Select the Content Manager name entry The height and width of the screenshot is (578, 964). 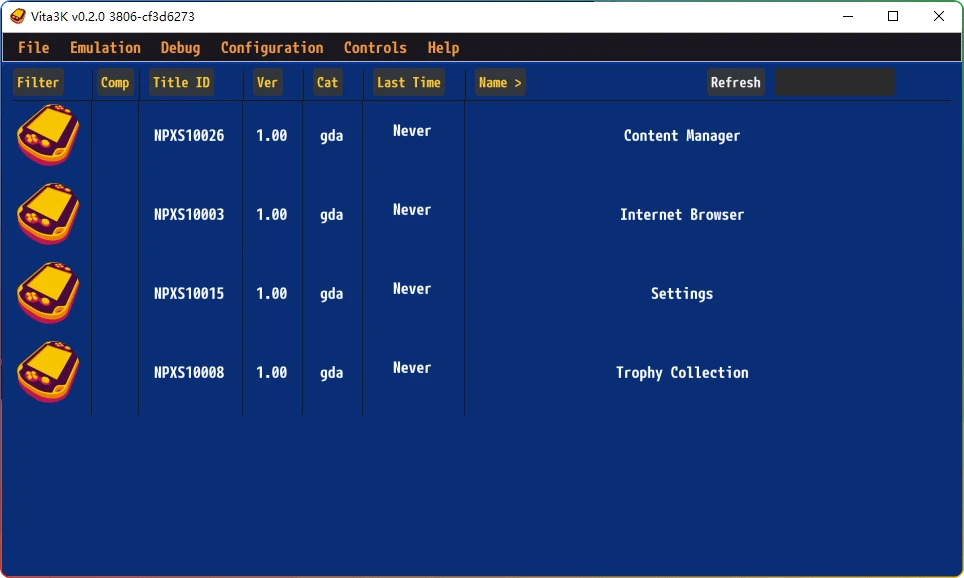coord(682,136)
